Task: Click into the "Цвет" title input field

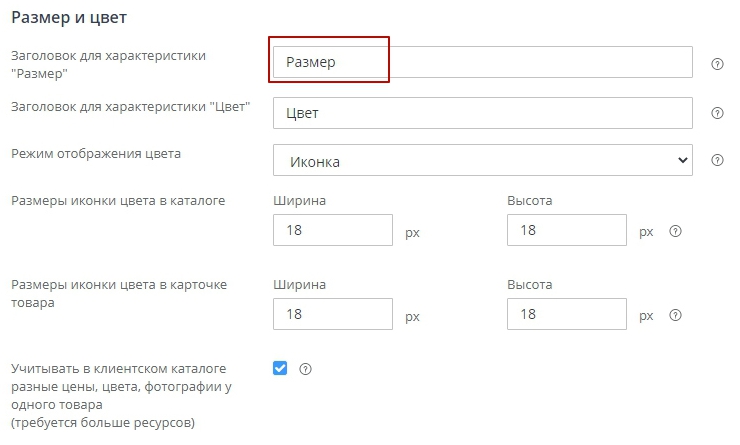Action: 482,113
